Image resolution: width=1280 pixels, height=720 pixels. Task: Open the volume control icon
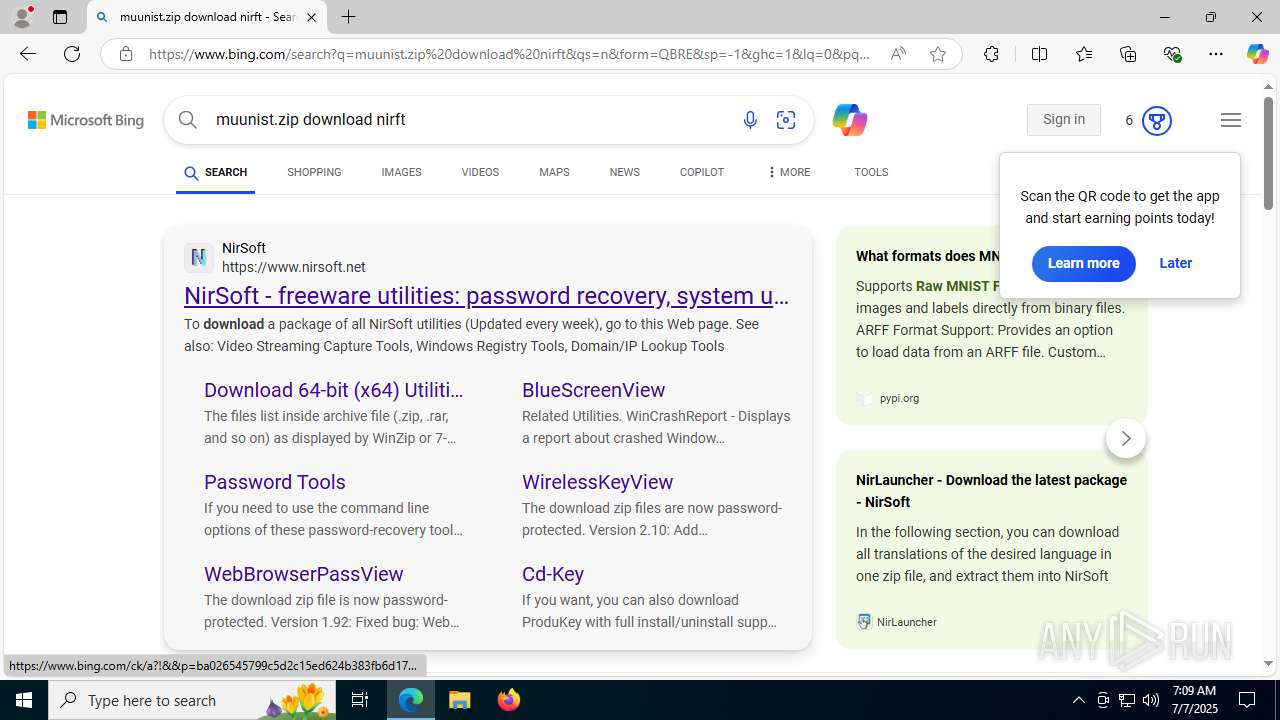(1151, 700)
